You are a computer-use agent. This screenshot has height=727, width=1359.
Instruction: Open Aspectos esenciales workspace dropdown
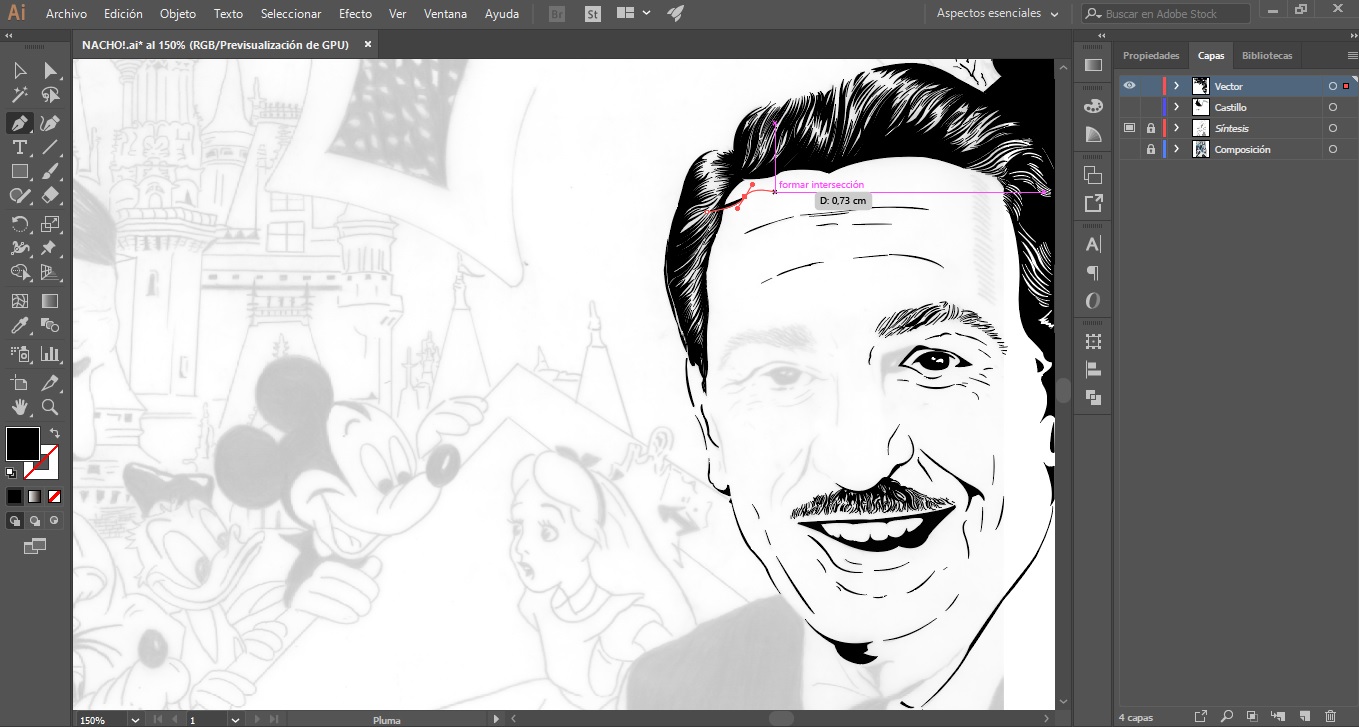click(x=996, y=14)
